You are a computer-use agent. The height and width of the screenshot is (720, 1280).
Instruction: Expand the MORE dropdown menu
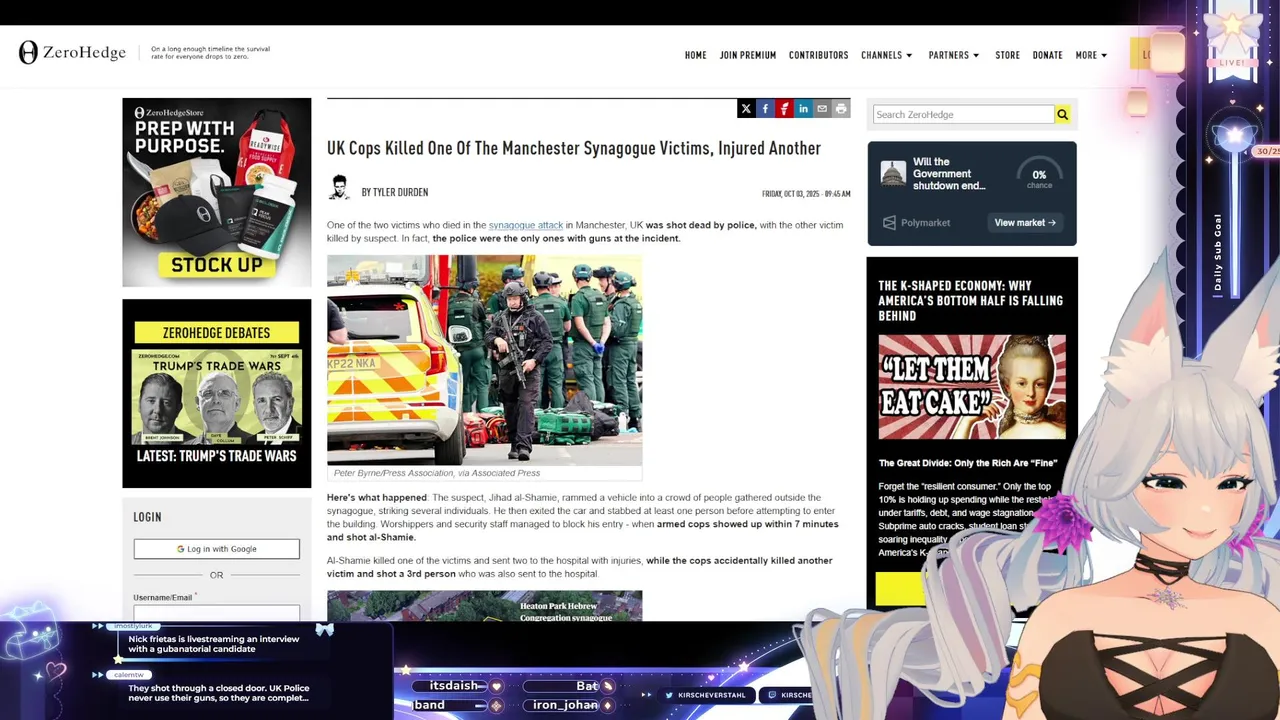[x=1091, y=55]
